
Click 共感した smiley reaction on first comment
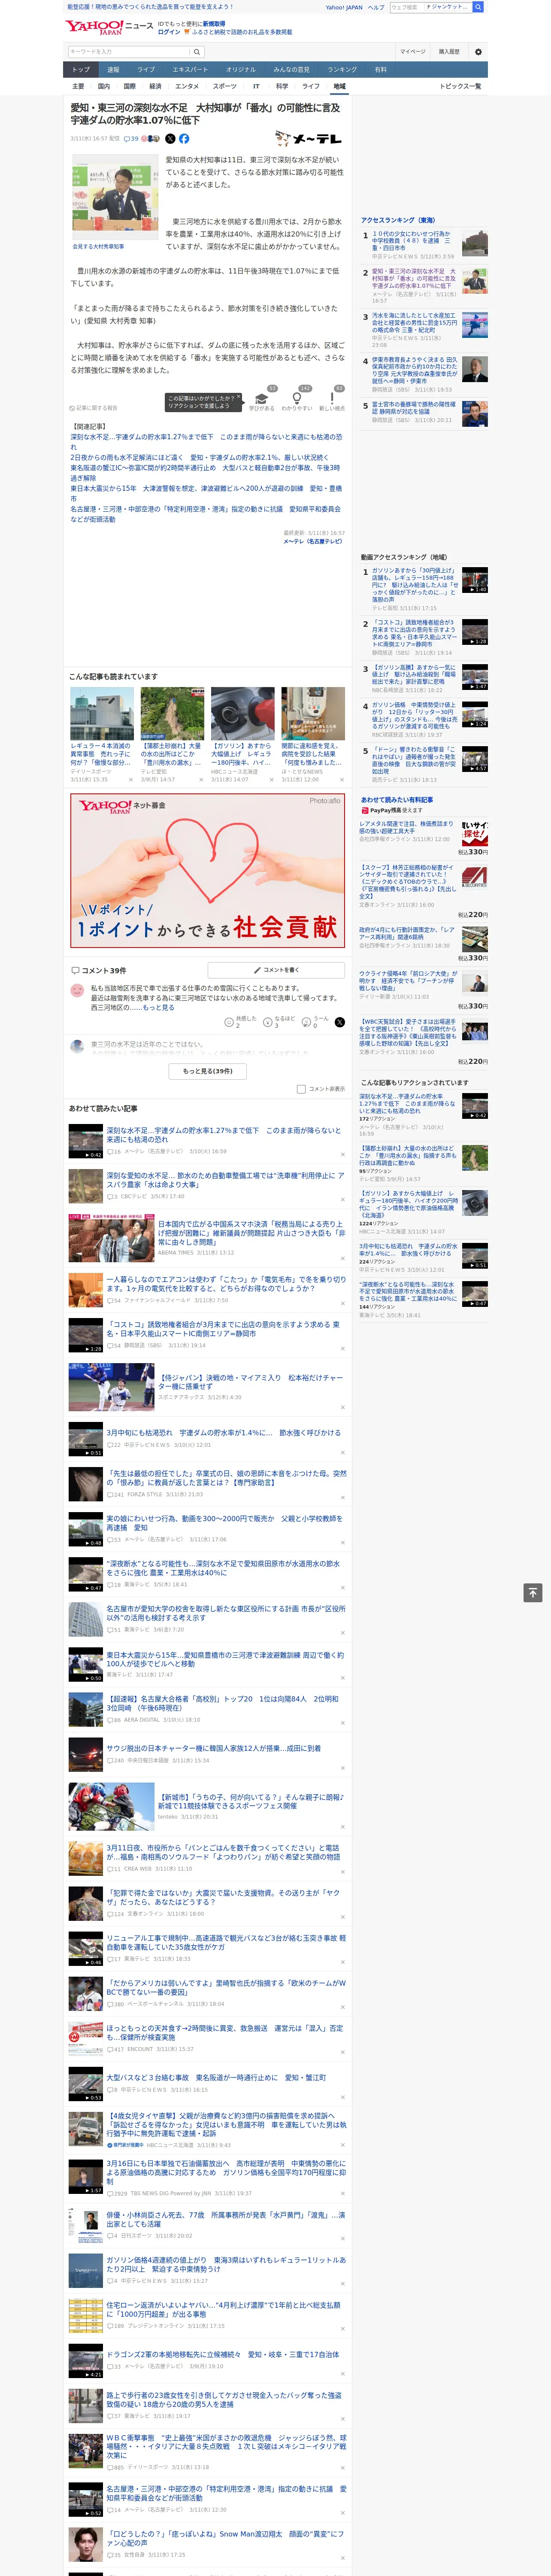(x=240, y=1021)
